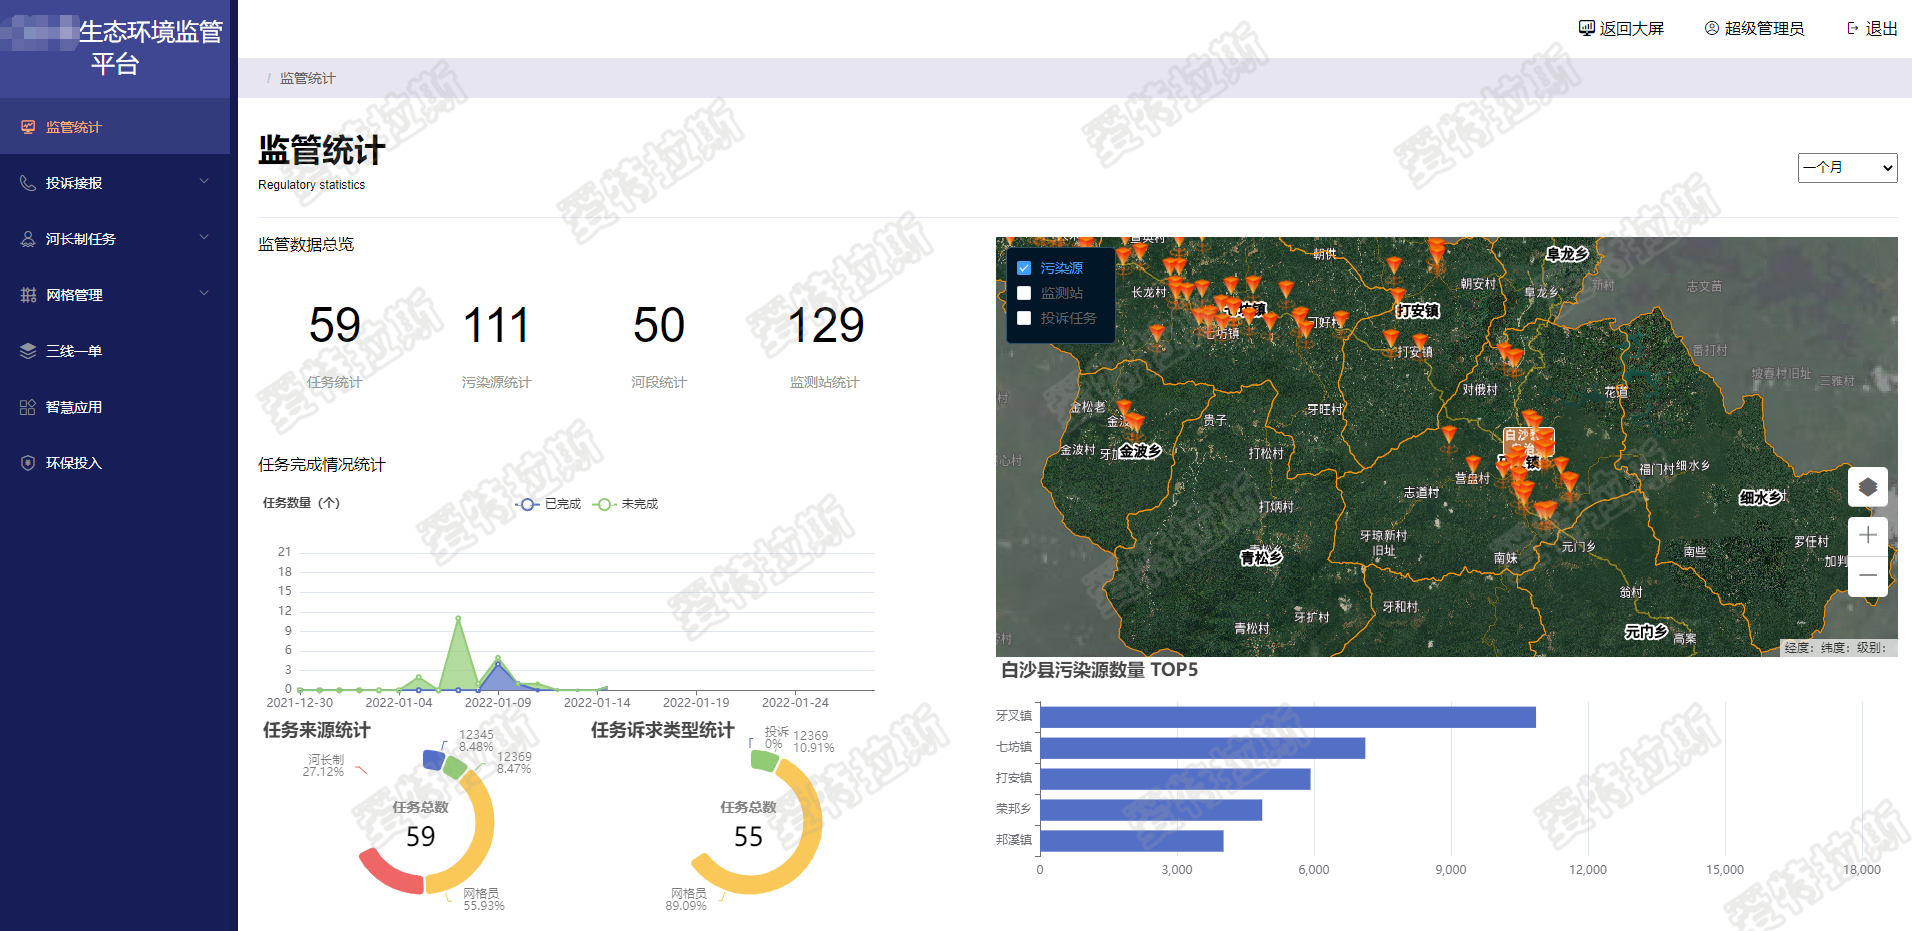Click the 河长制任务 person icon

click(28, 239)
